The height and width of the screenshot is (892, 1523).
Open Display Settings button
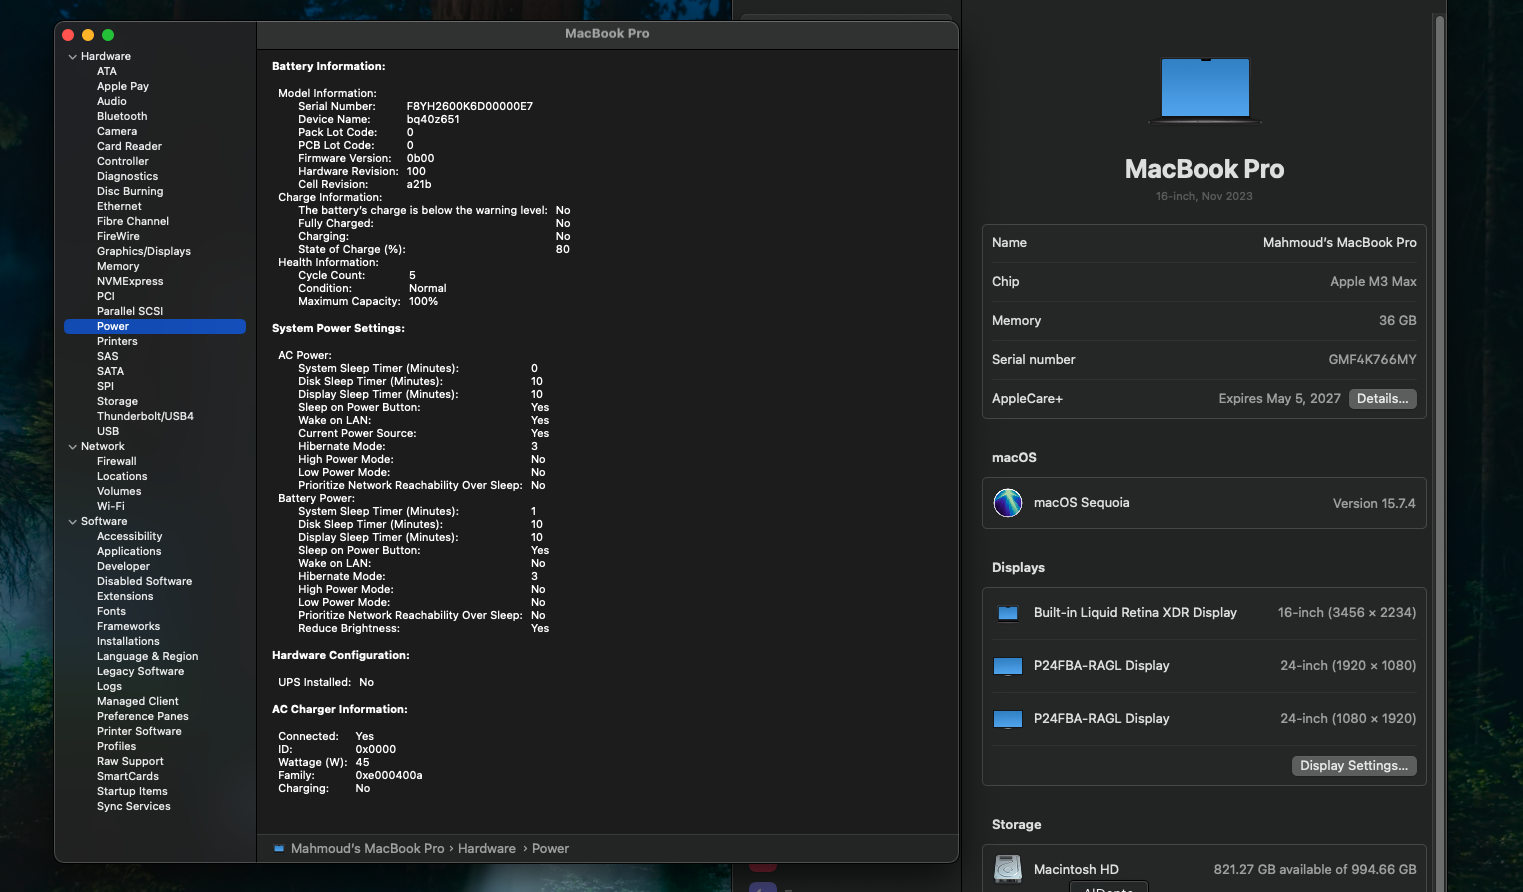pyautogui.click(x=1353, y=766)
